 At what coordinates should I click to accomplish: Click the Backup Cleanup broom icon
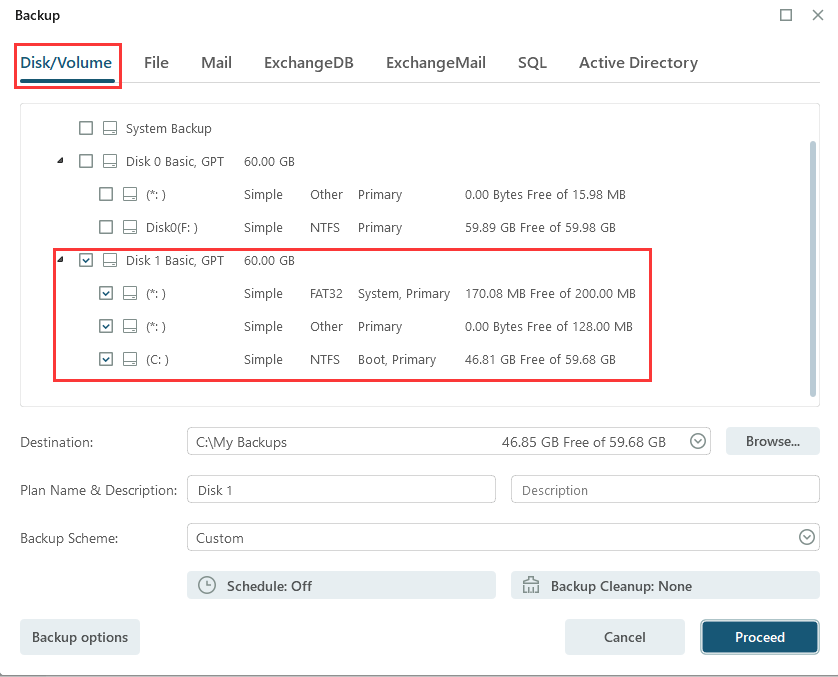(x=531, y=586)
